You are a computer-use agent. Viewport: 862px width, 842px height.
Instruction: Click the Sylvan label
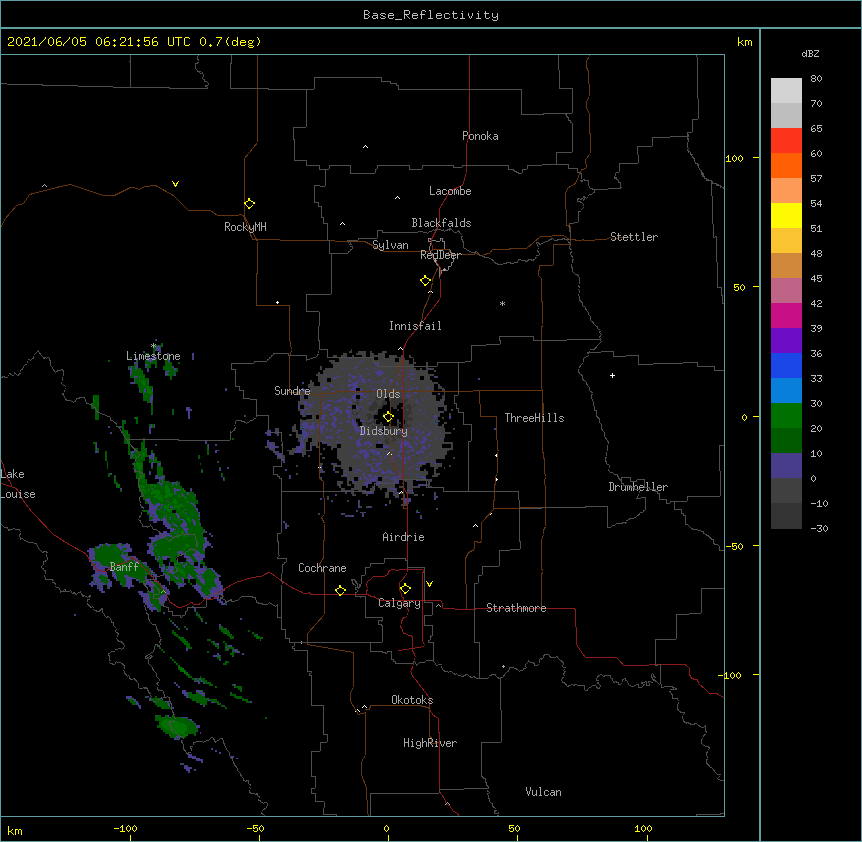pyautogui.click(x=390, y=245)
